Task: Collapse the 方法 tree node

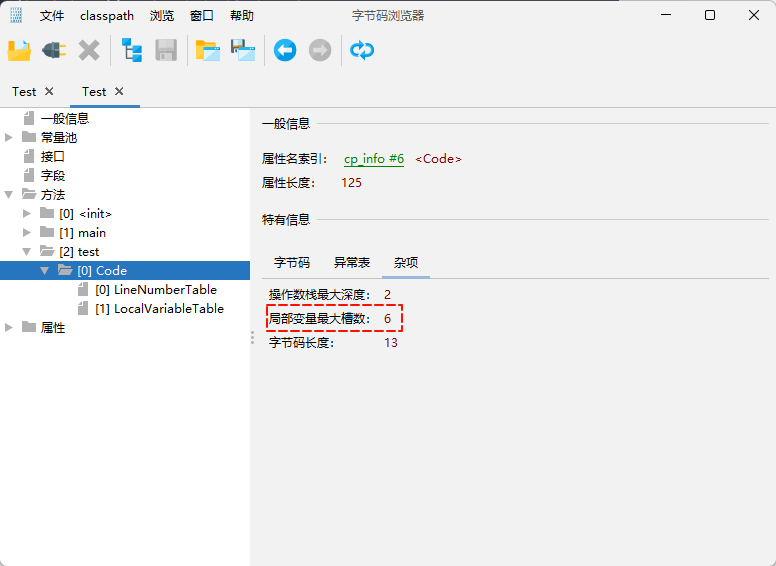Action: [x=9, y=195]
